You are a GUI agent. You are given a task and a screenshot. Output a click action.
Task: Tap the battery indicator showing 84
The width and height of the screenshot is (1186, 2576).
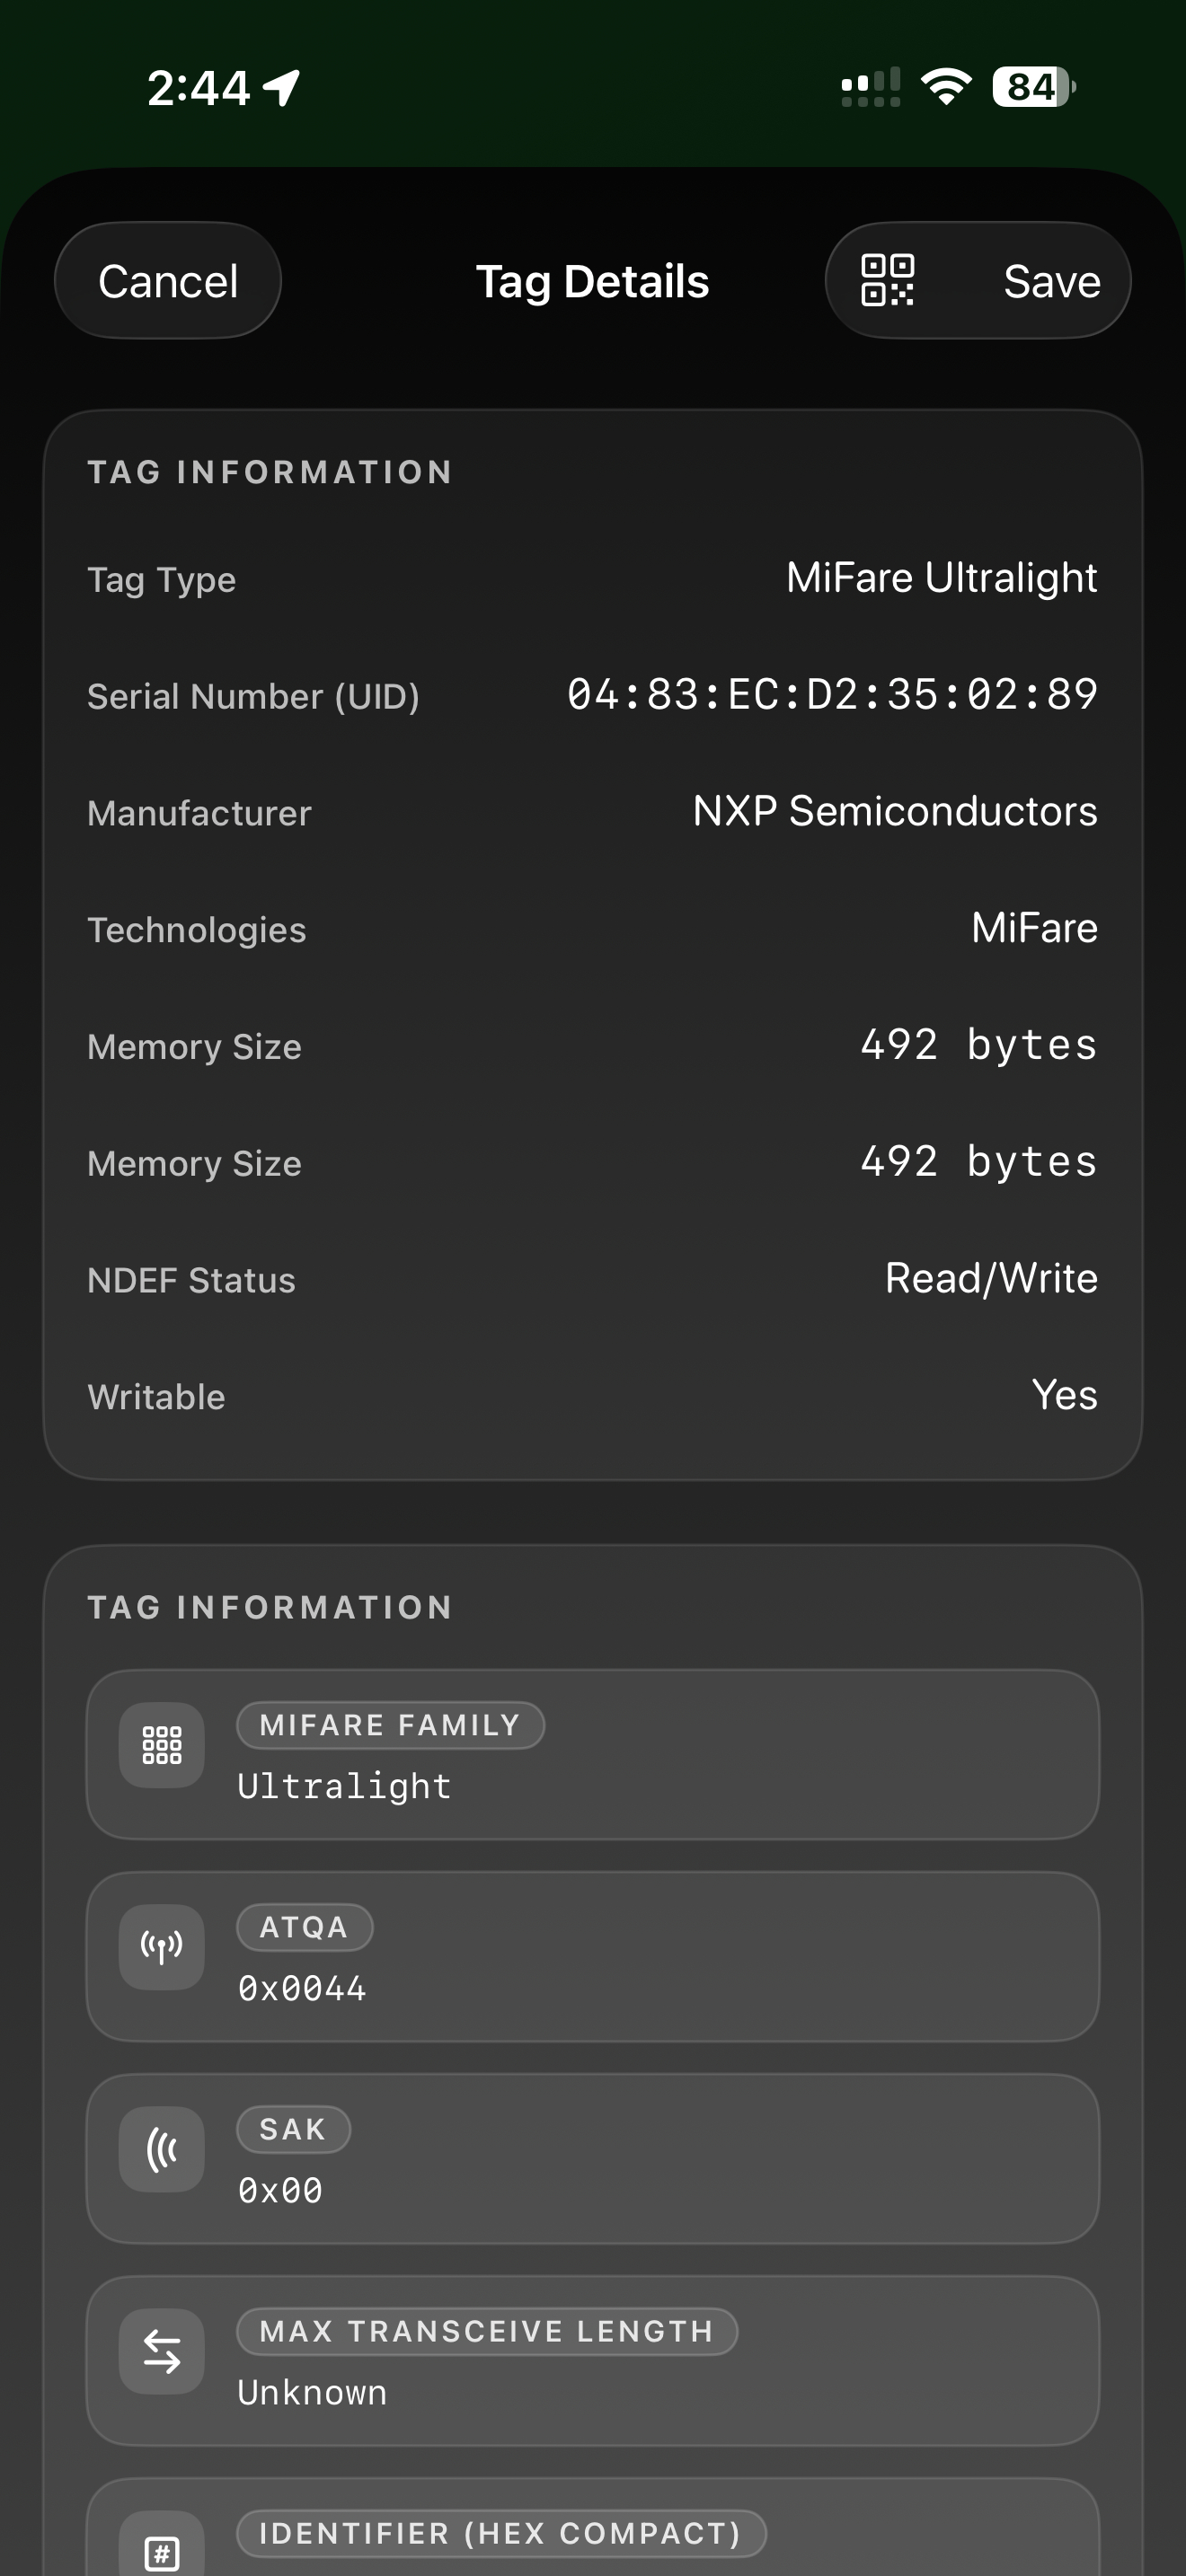1031,87
